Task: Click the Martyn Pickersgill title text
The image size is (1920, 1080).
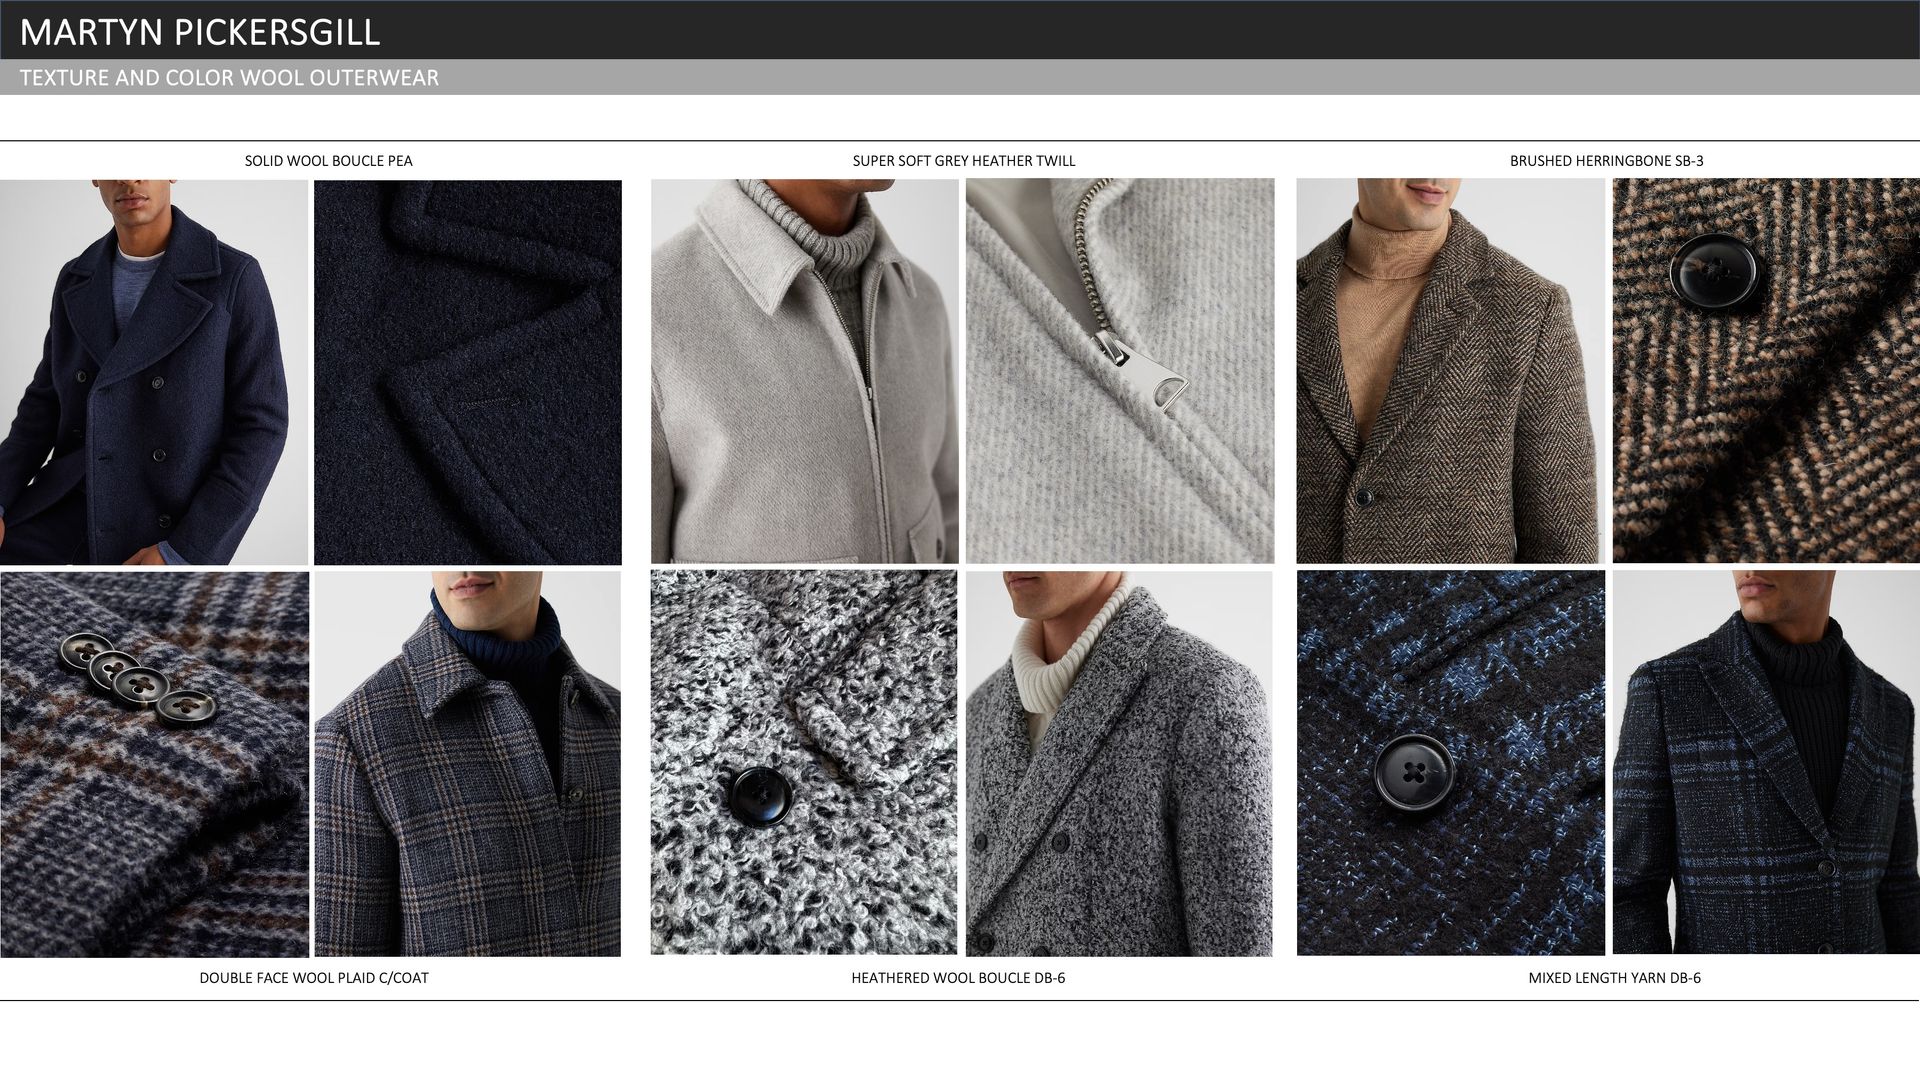Action: [200, 32]
